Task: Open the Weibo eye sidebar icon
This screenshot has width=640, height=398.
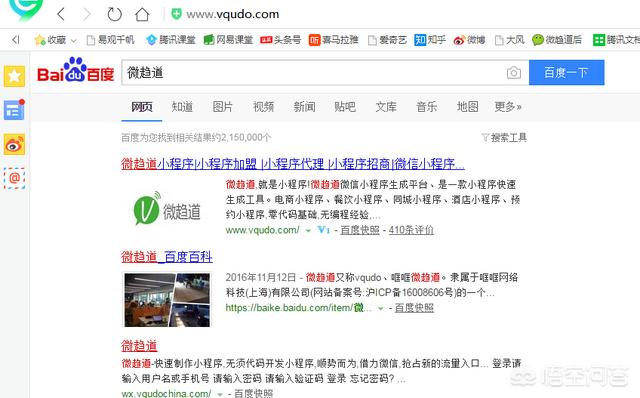Action: click(x=14, y=144)
